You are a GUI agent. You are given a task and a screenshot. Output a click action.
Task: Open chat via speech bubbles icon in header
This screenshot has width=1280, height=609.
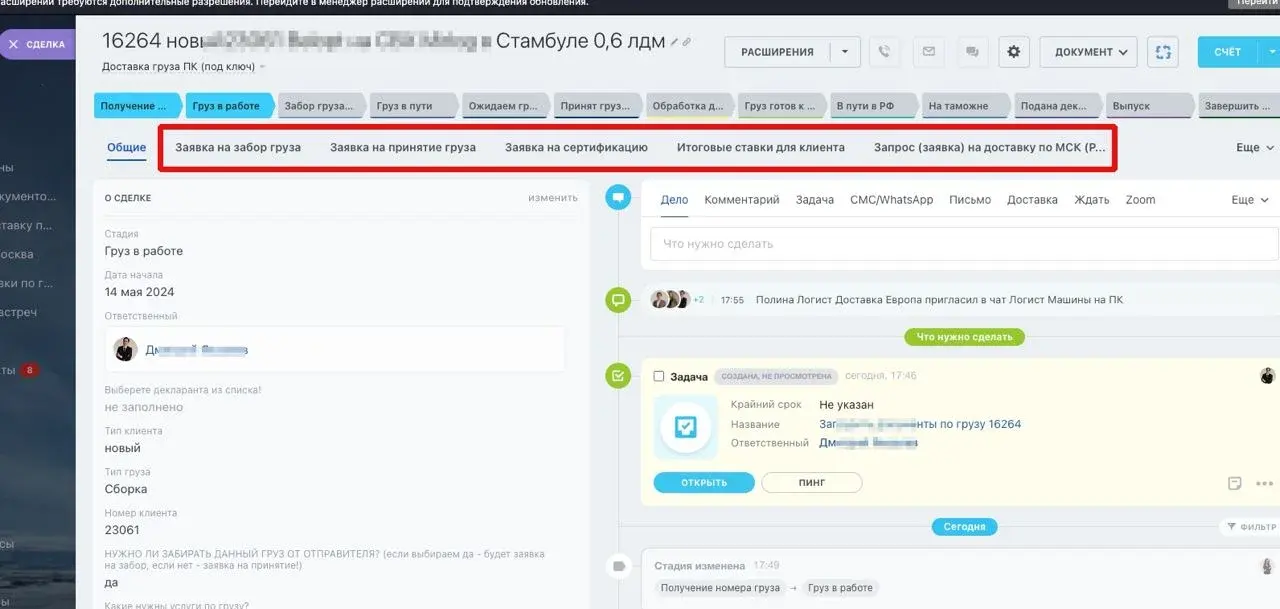point(971,52)
